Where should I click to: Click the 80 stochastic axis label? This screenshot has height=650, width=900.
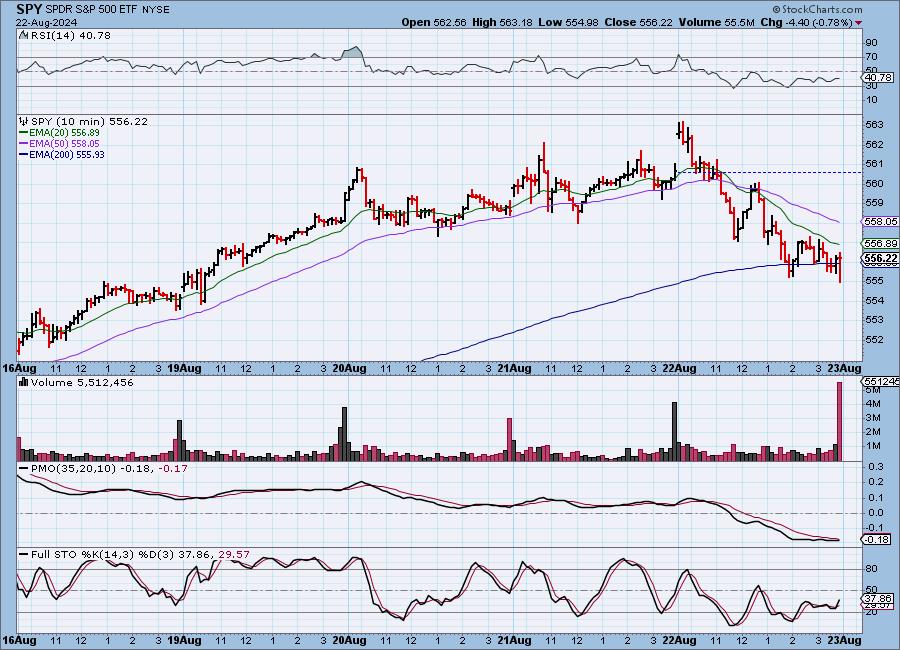coord(871,569)
